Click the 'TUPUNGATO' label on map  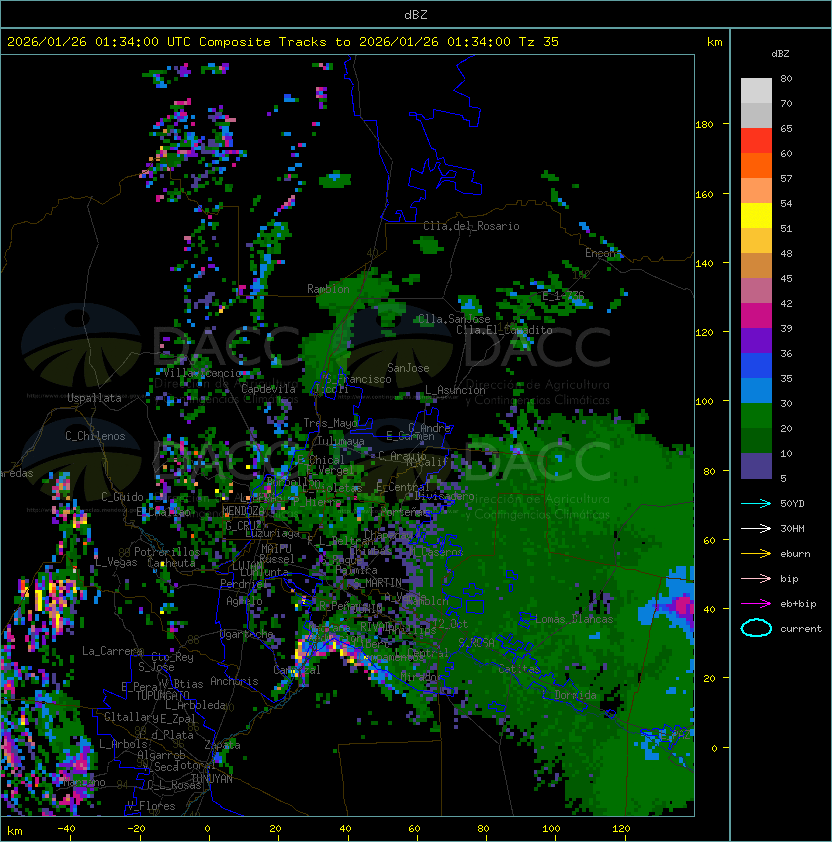click(162, 695)
